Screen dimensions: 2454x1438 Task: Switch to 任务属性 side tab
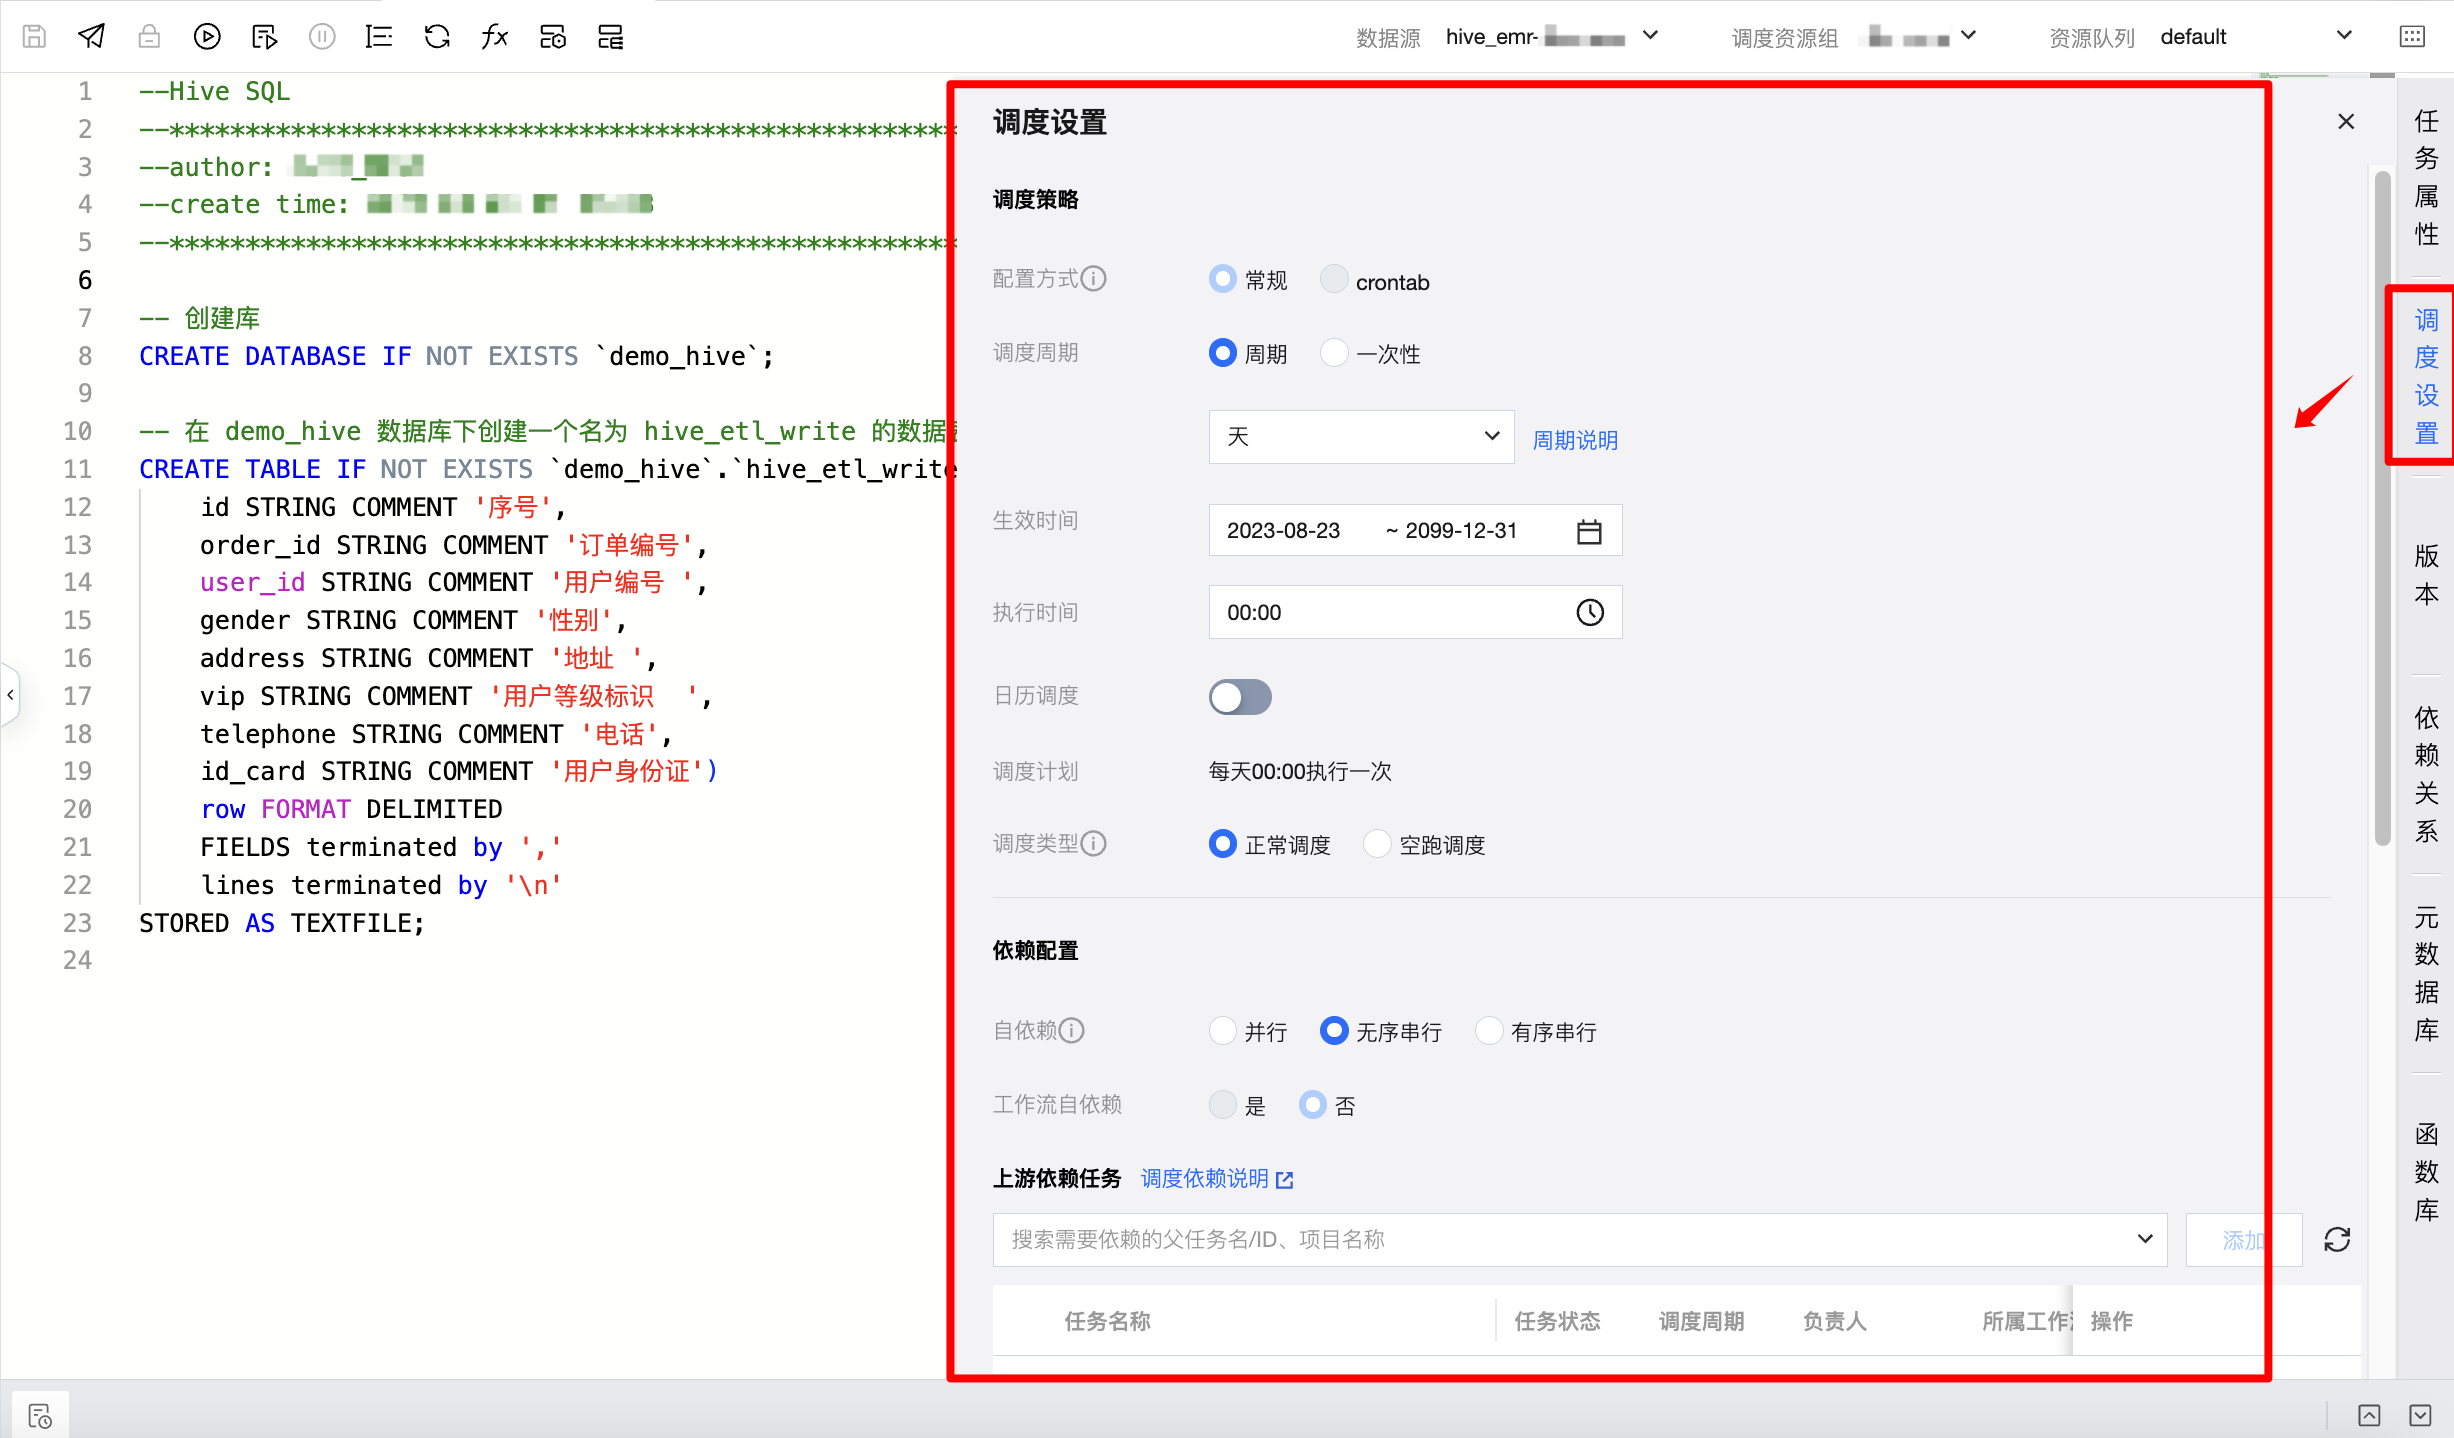click(2426, 178)
